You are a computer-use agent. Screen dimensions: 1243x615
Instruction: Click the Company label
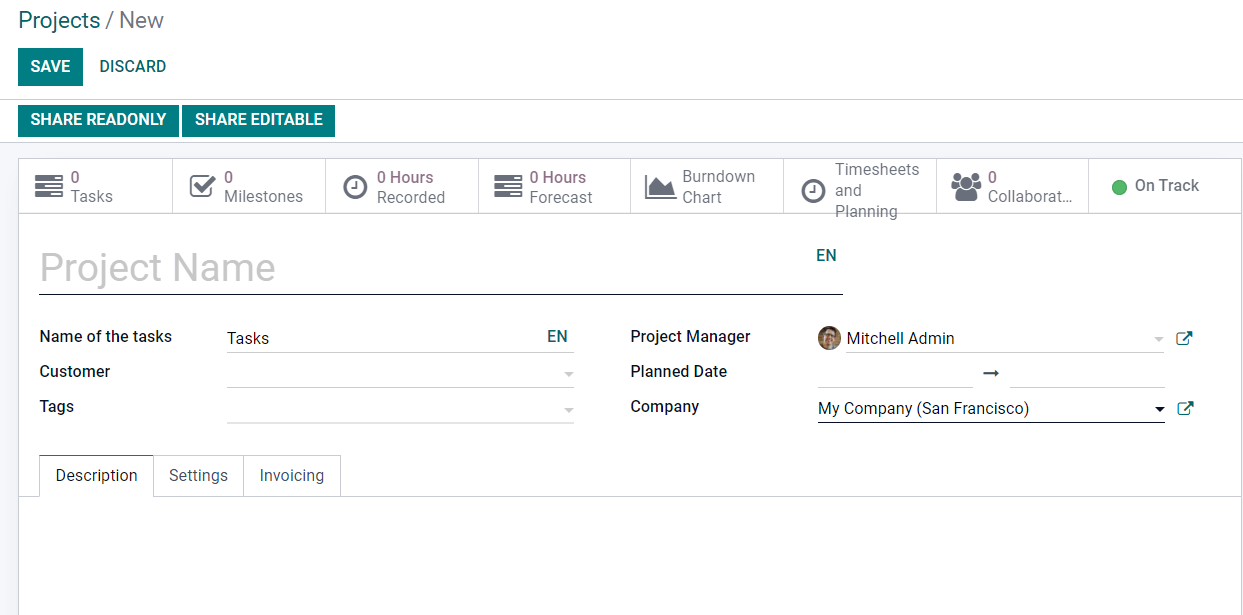[665, 407]
